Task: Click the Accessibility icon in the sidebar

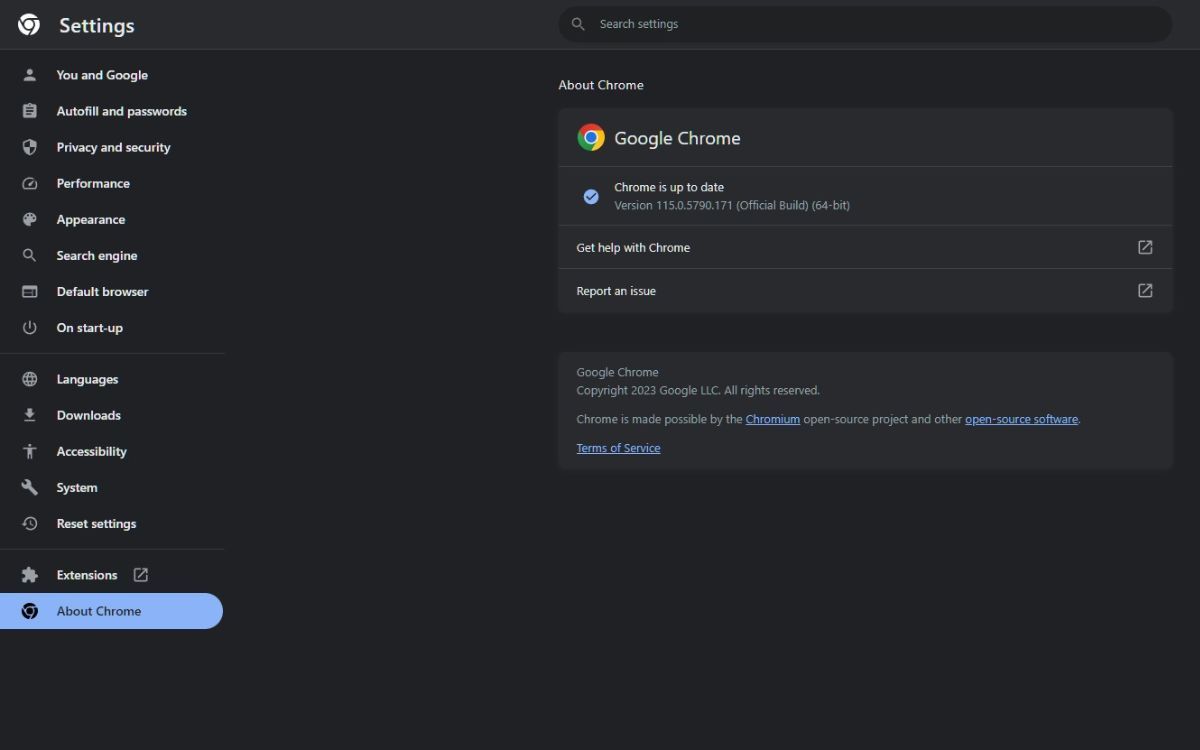Action: 29,451
